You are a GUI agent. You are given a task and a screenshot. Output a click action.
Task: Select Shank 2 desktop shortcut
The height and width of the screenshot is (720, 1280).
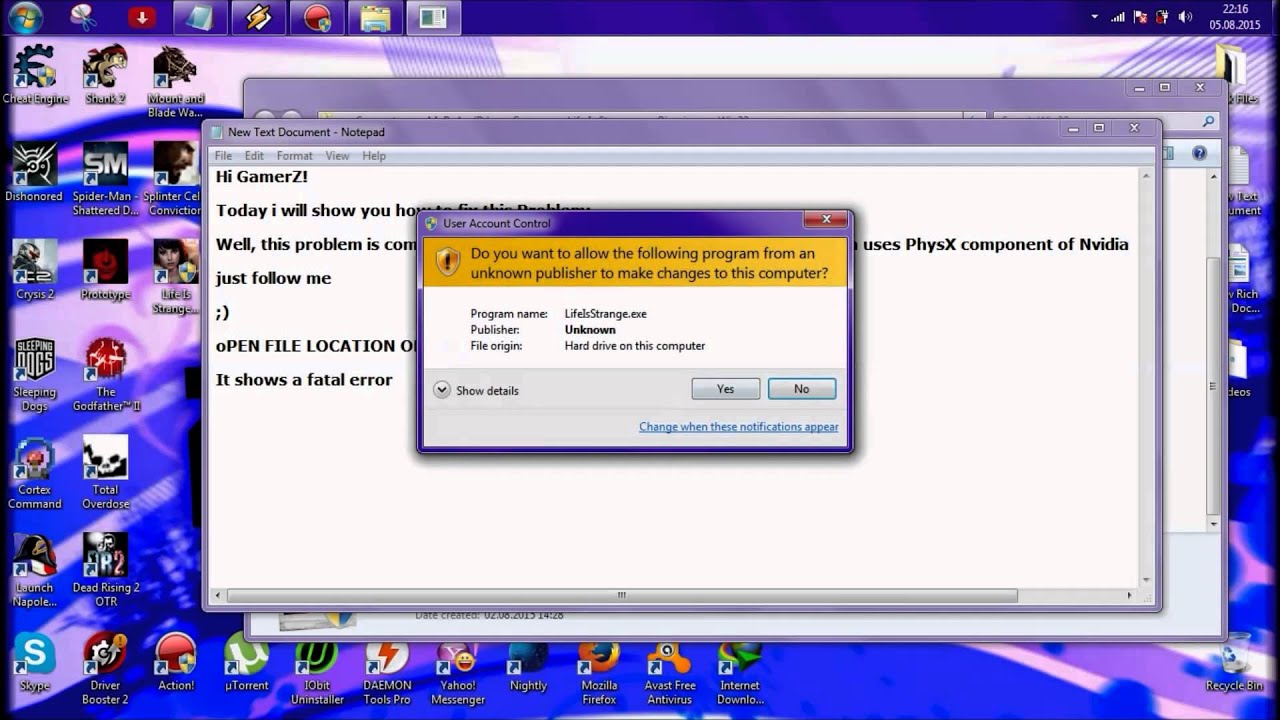coord(105,74)
